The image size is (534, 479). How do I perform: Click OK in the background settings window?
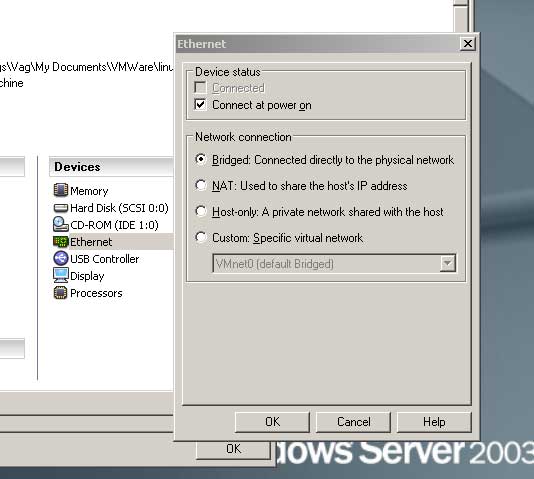pyautogui.click(x=233, y=449)
